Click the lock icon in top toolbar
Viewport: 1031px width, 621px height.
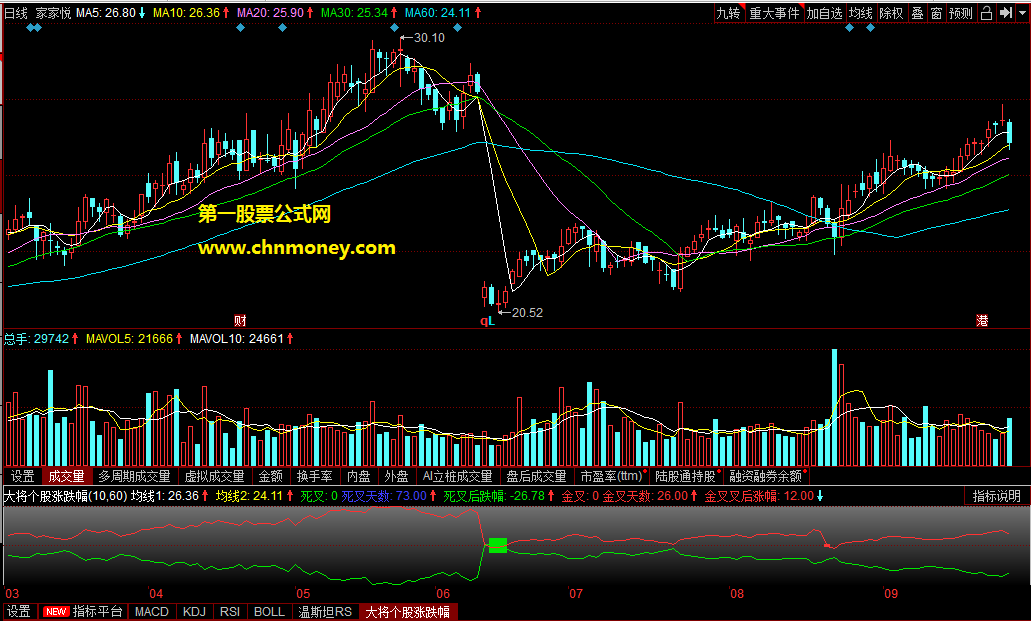click(986, 13)
